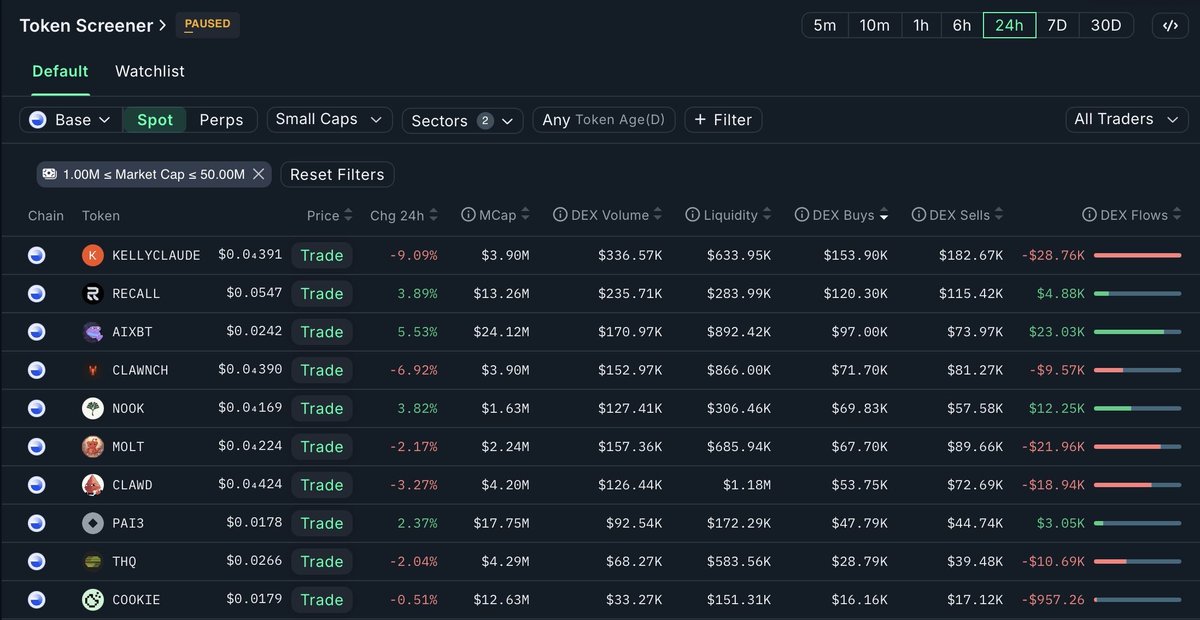Sort by Chg 24h column

click(x=404, y=215)
